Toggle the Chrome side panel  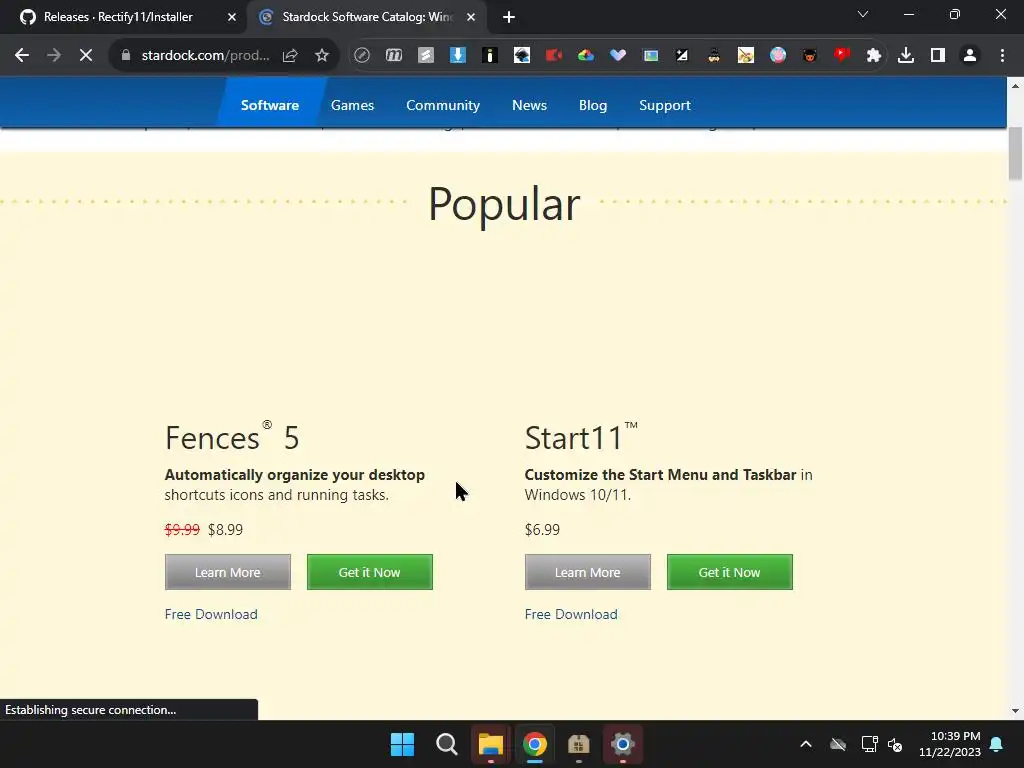(938, 56)
